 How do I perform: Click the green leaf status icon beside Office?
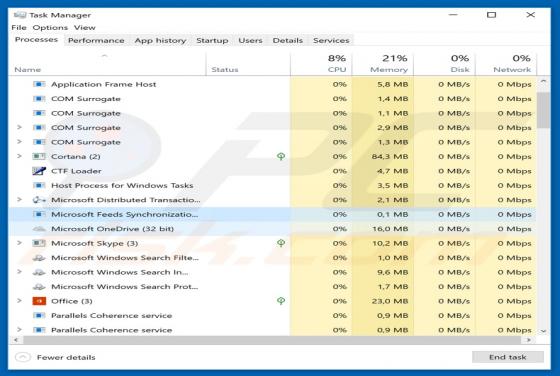coord(281,301)
